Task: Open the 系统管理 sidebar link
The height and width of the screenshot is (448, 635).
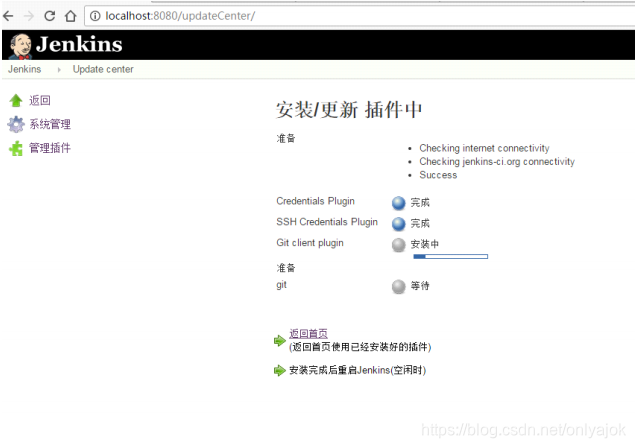Action: (50, 124)
